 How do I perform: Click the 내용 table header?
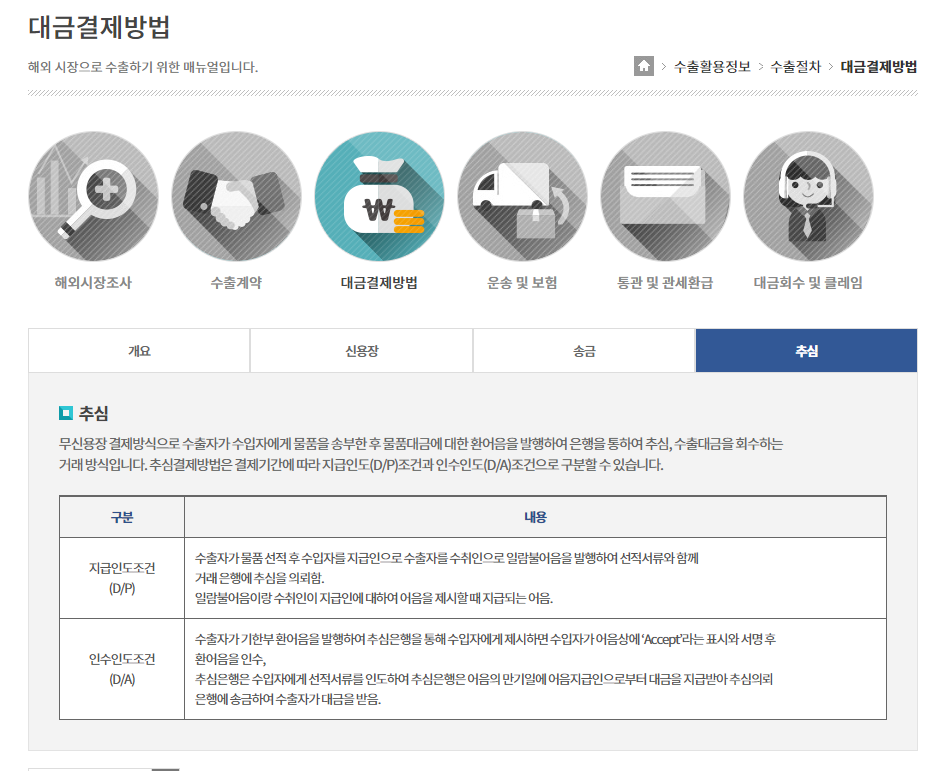click(x=536, y=517)
